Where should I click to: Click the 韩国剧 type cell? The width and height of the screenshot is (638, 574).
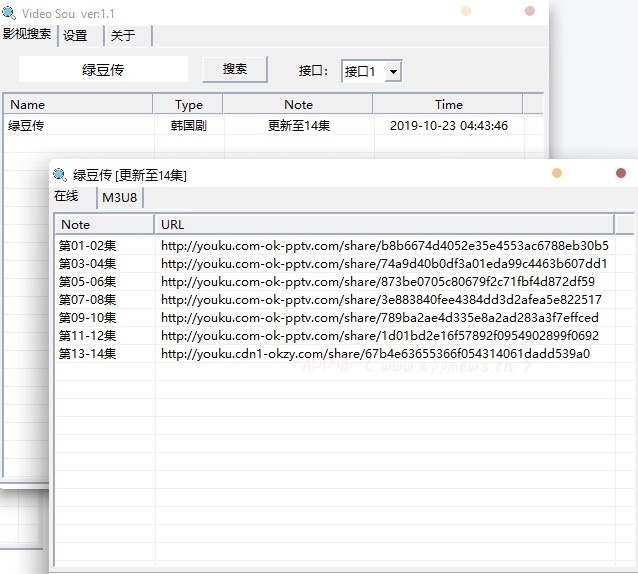188,126
